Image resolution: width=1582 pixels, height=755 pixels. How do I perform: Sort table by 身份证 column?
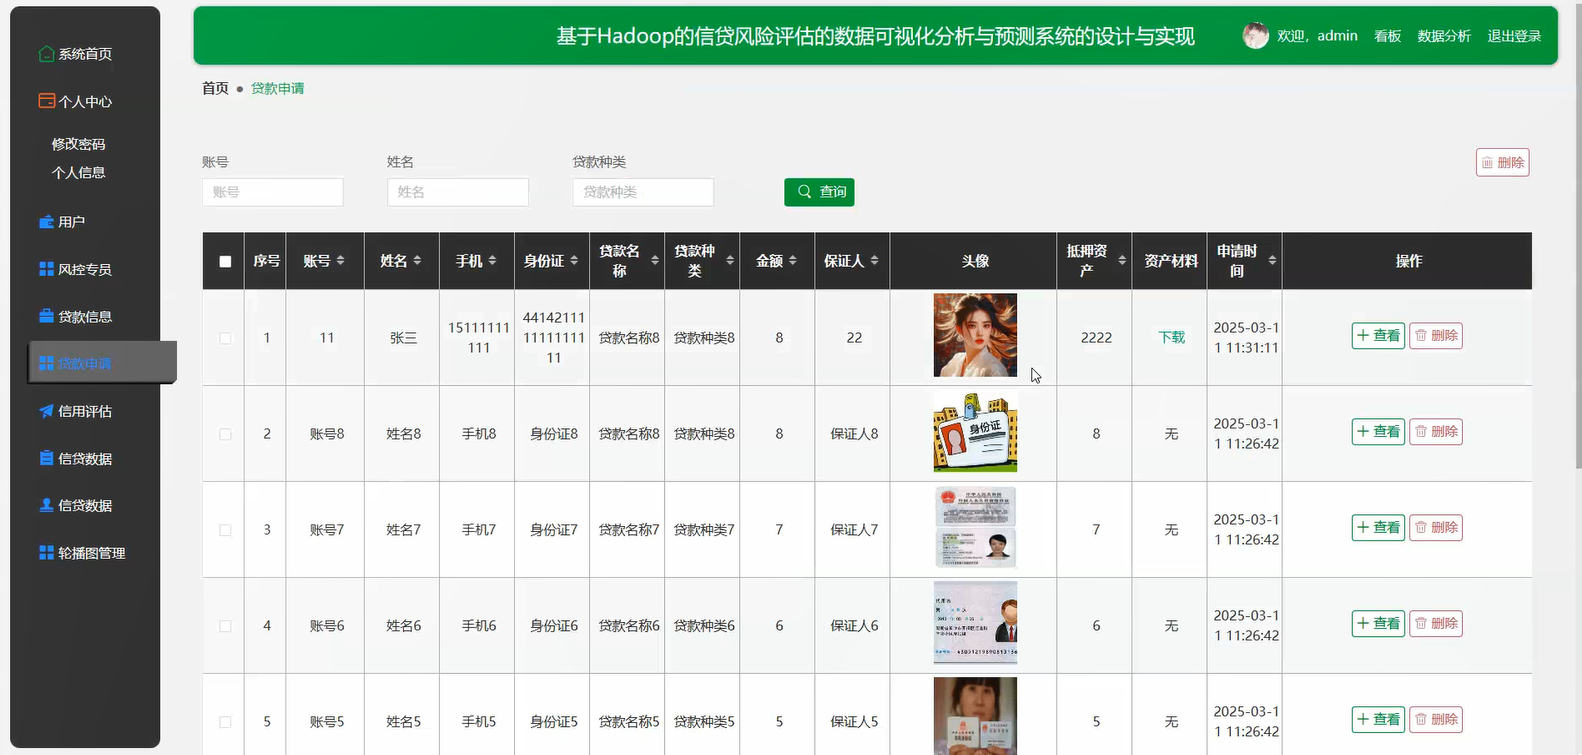(574, 260)
